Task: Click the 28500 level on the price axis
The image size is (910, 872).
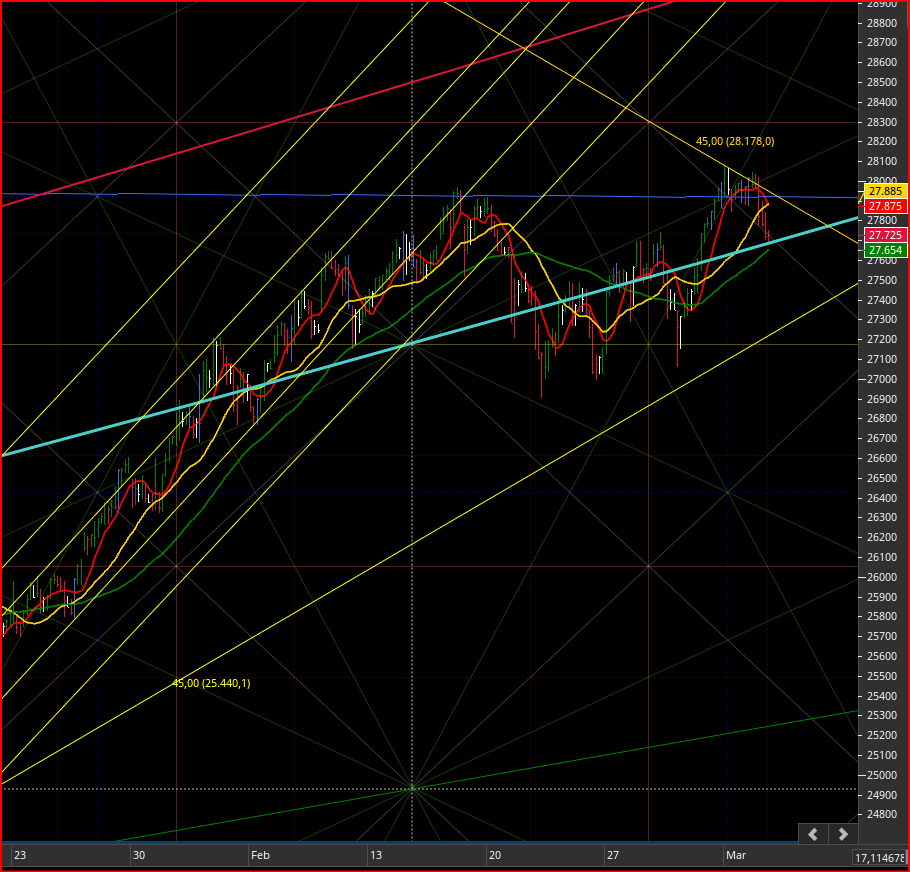Action: pyautogui.click(x=882, y=82)
